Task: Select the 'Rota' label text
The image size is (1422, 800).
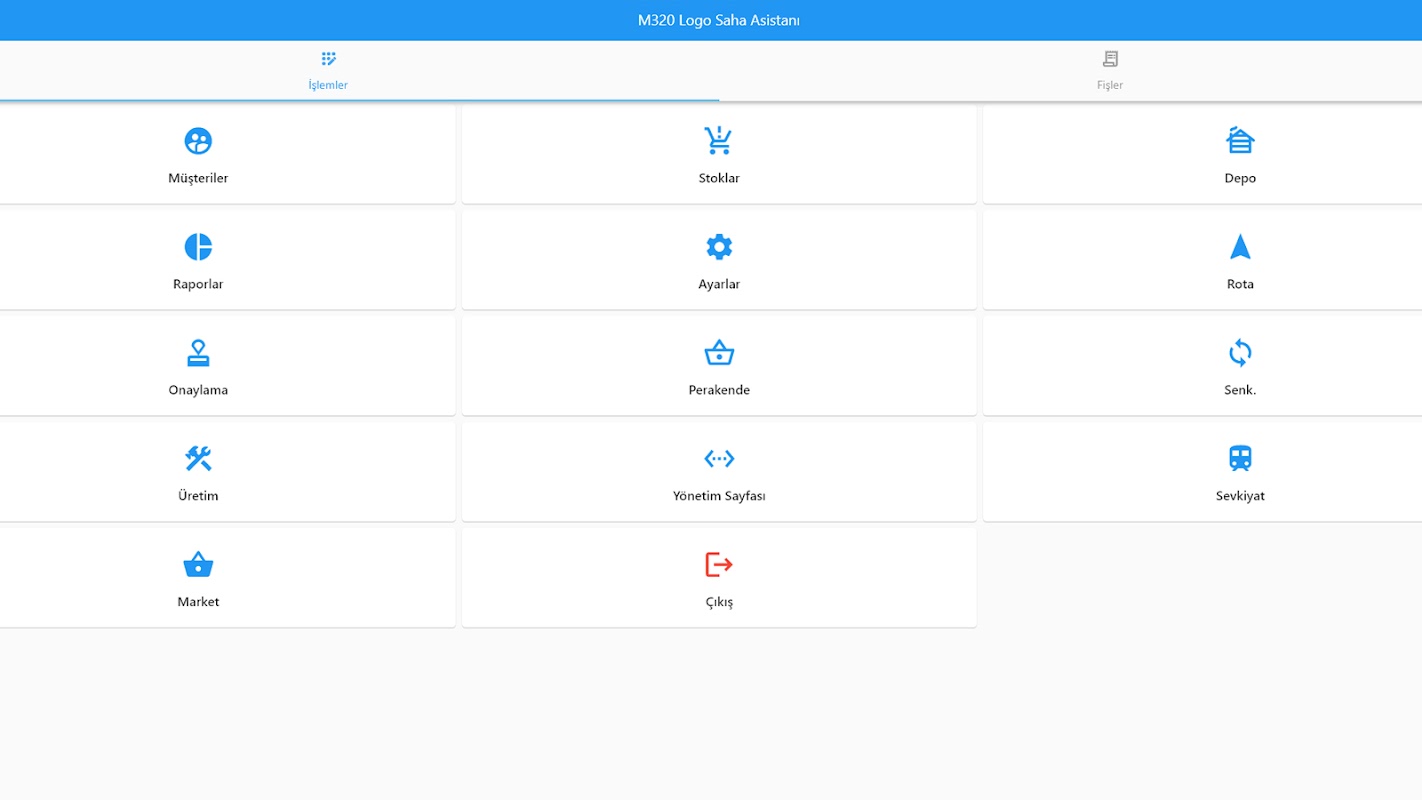Action: point(1240,284)
